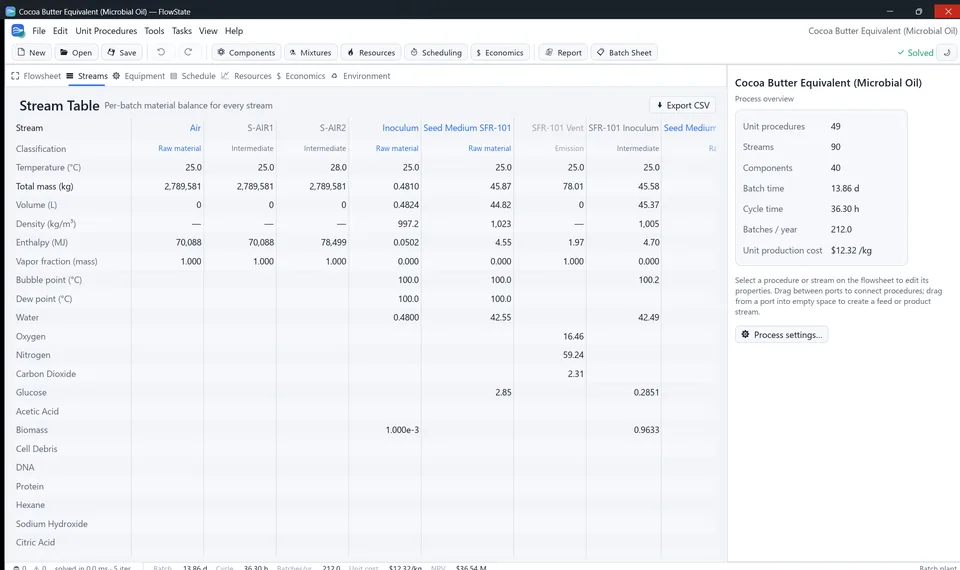Screen dimensions: 960x570
Task: Select the Streams tab
Action: 87,76
